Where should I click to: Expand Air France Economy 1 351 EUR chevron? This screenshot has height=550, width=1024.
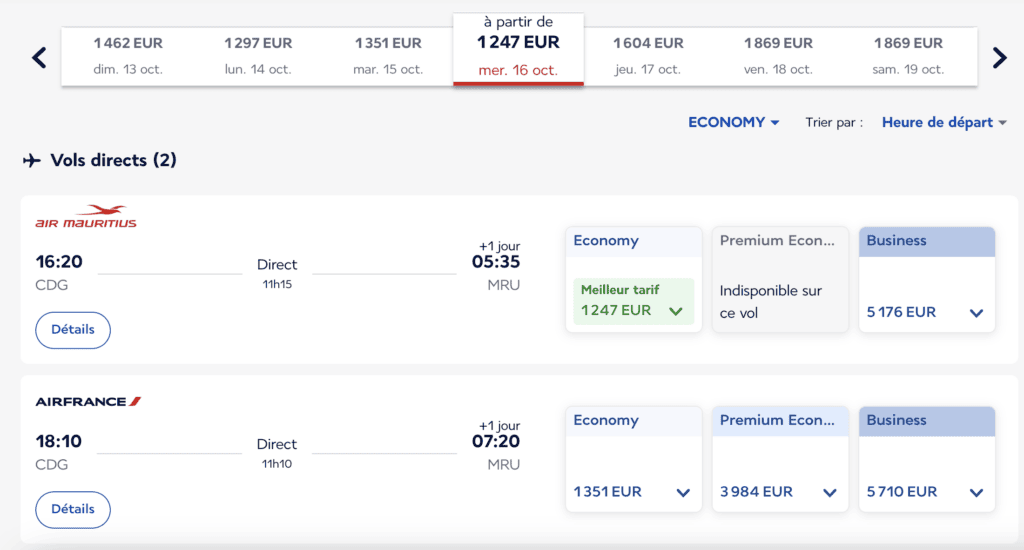(683, 492)
